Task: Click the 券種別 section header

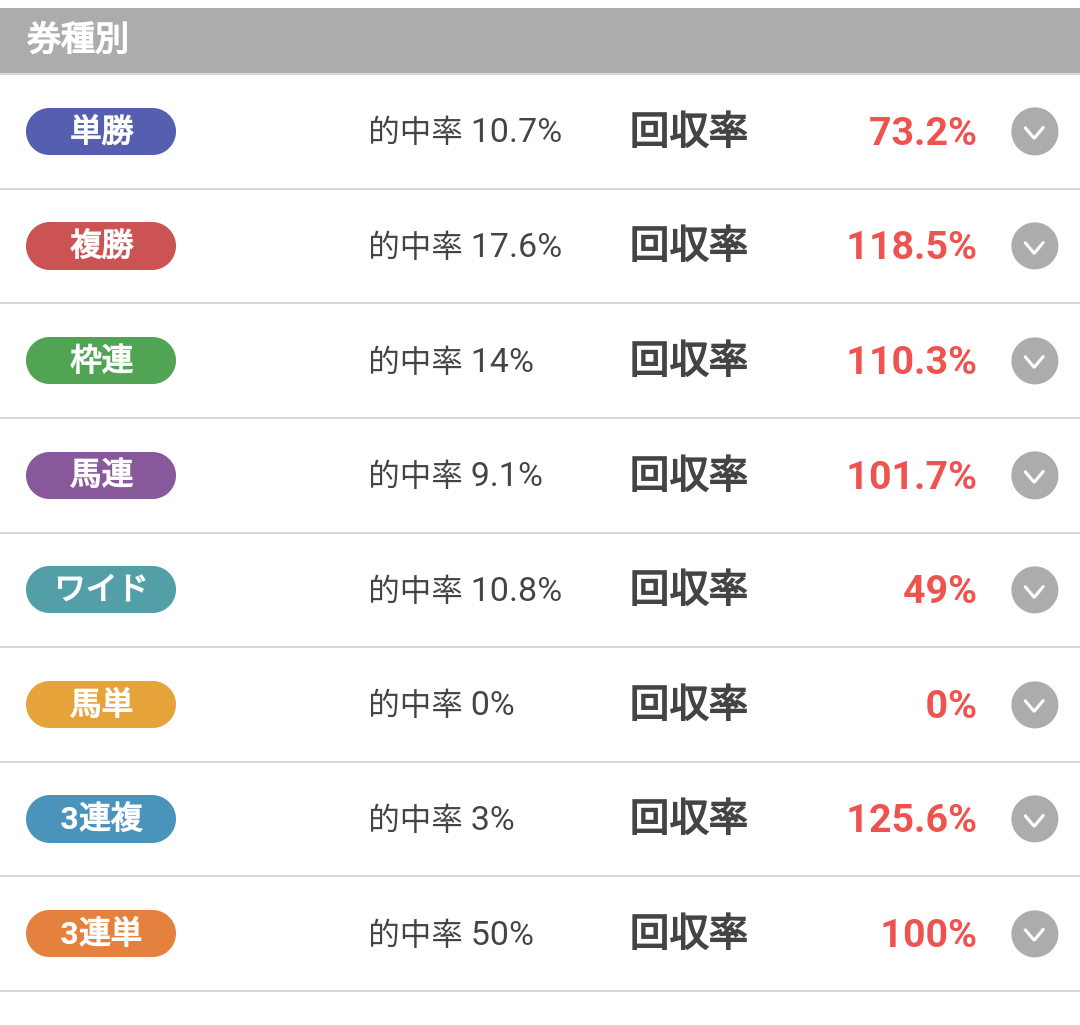Action: point(77,41)
